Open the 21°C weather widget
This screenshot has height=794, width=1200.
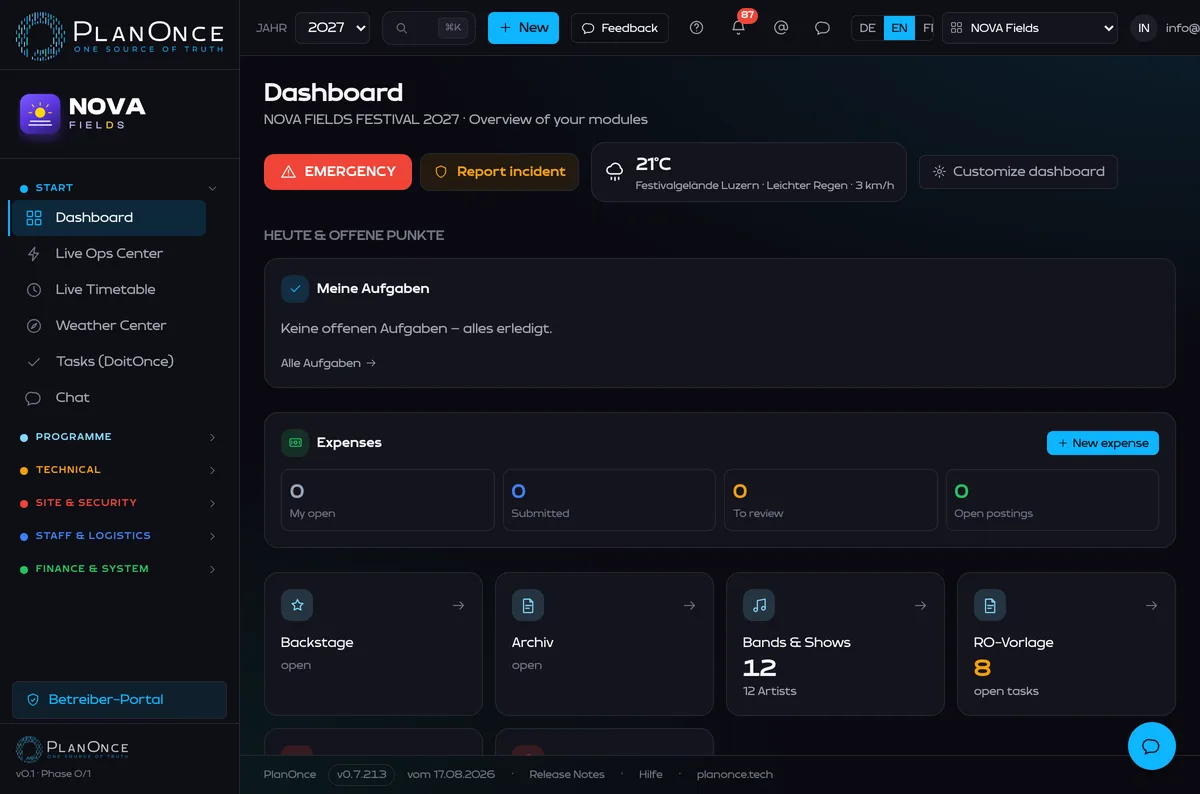749,172
